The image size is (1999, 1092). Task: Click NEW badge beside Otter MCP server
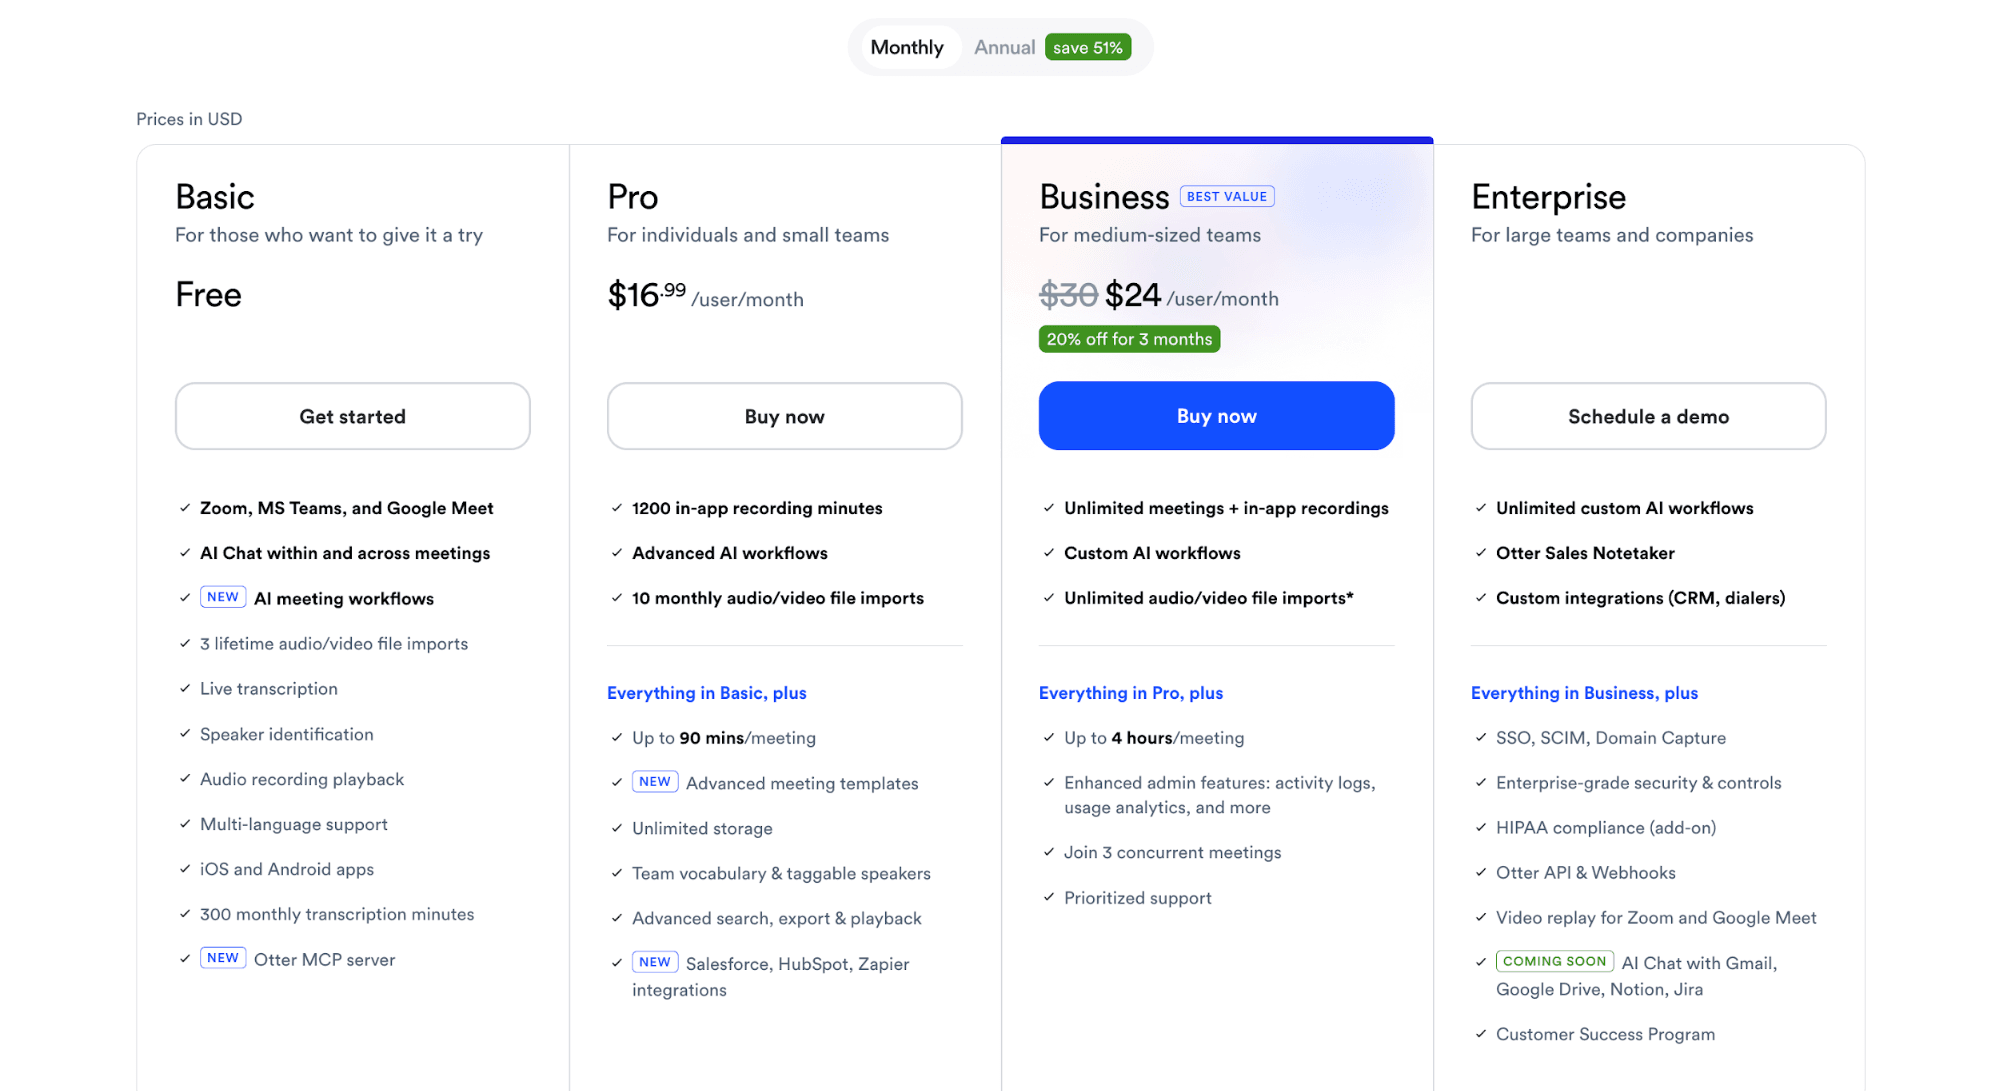click(223, 958)
